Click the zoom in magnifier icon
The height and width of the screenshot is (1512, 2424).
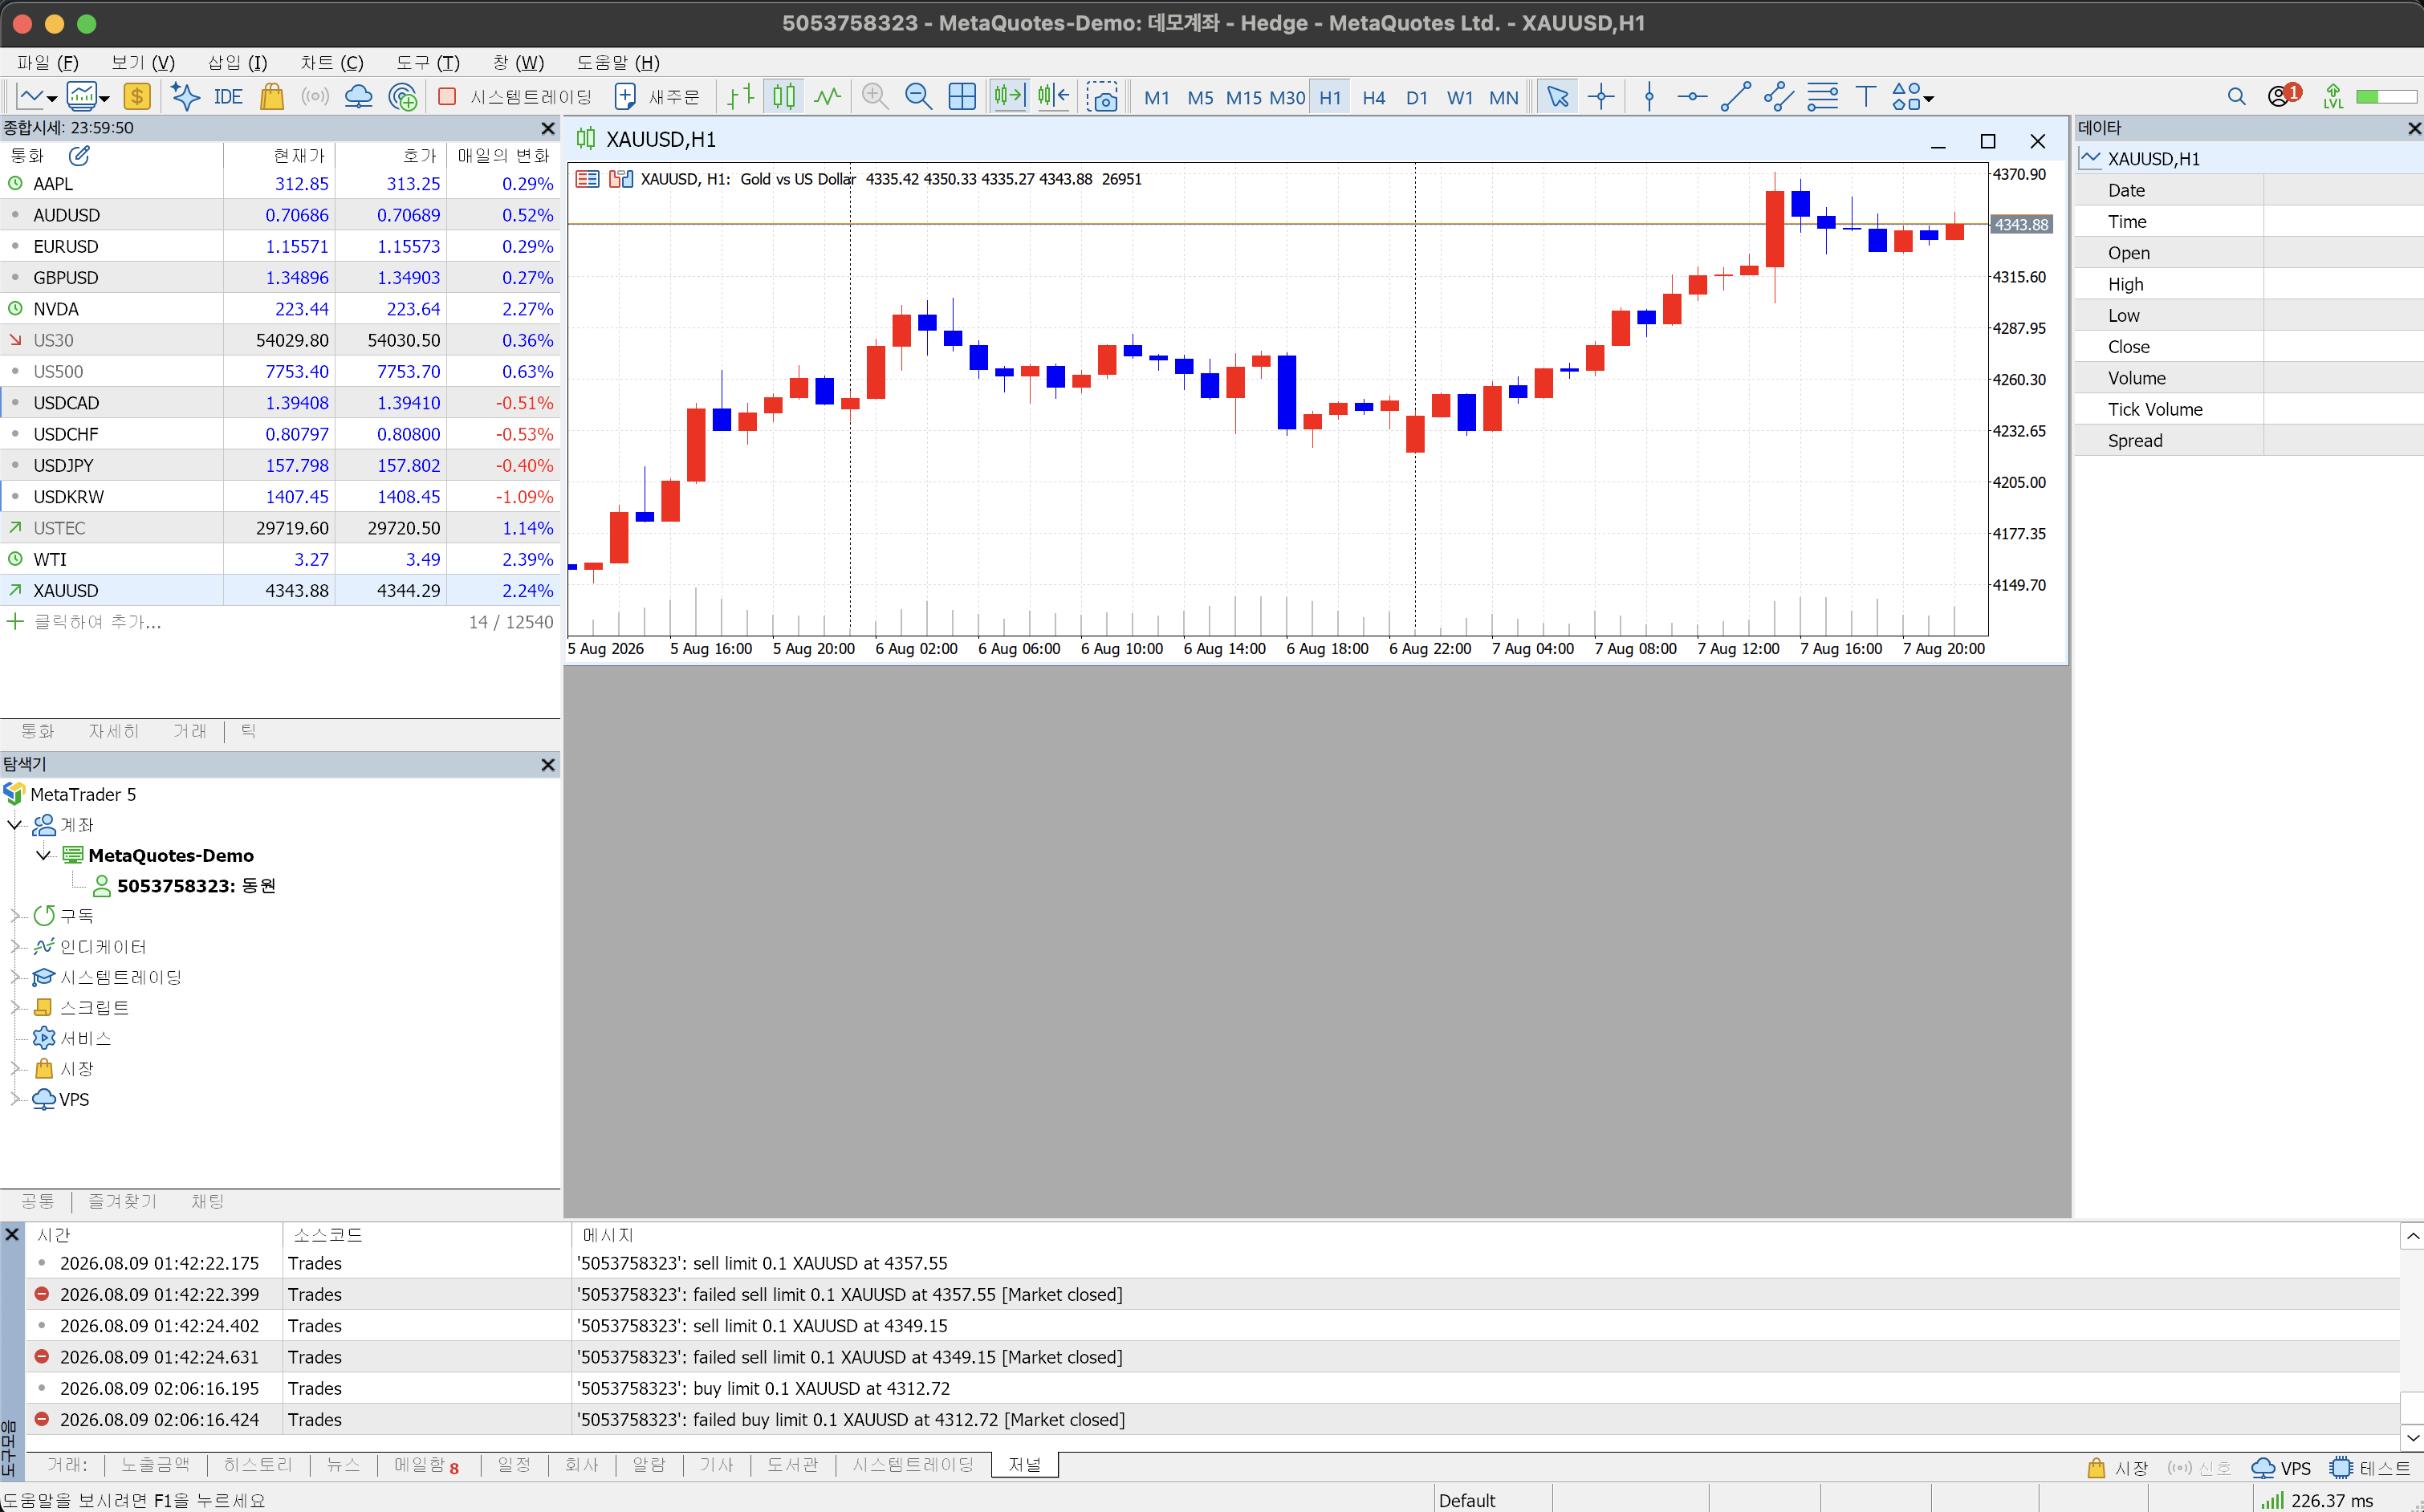coord(875,97)
